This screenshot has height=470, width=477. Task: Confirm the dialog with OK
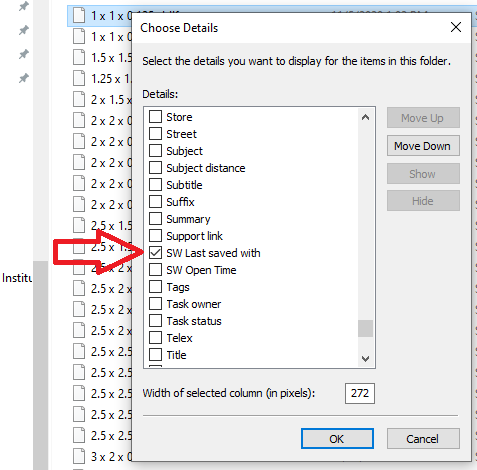337,439
